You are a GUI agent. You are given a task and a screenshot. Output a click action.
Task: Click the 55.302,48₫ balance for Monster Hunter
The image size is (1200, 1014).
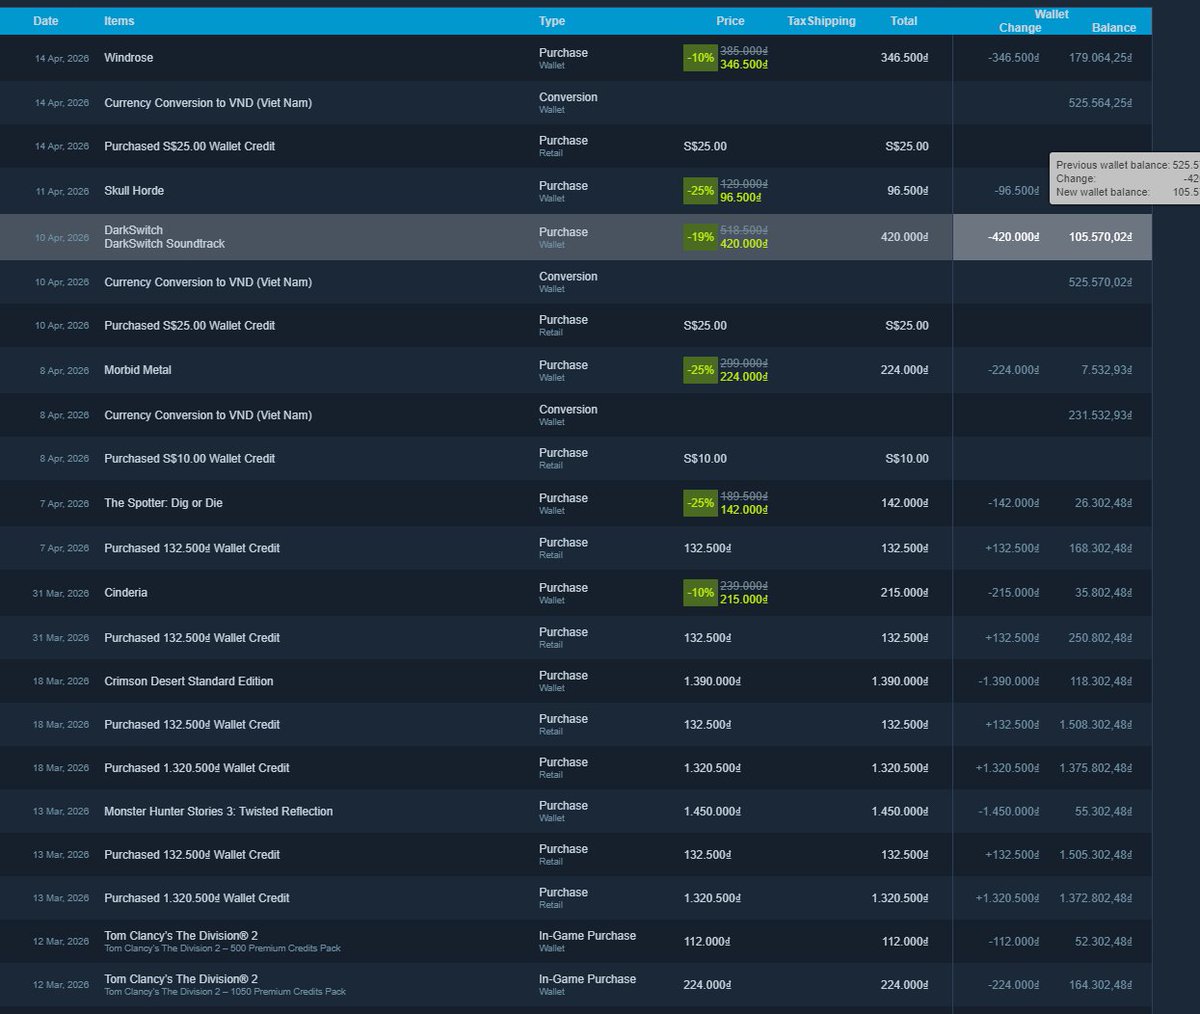[x=1103, y=811]
